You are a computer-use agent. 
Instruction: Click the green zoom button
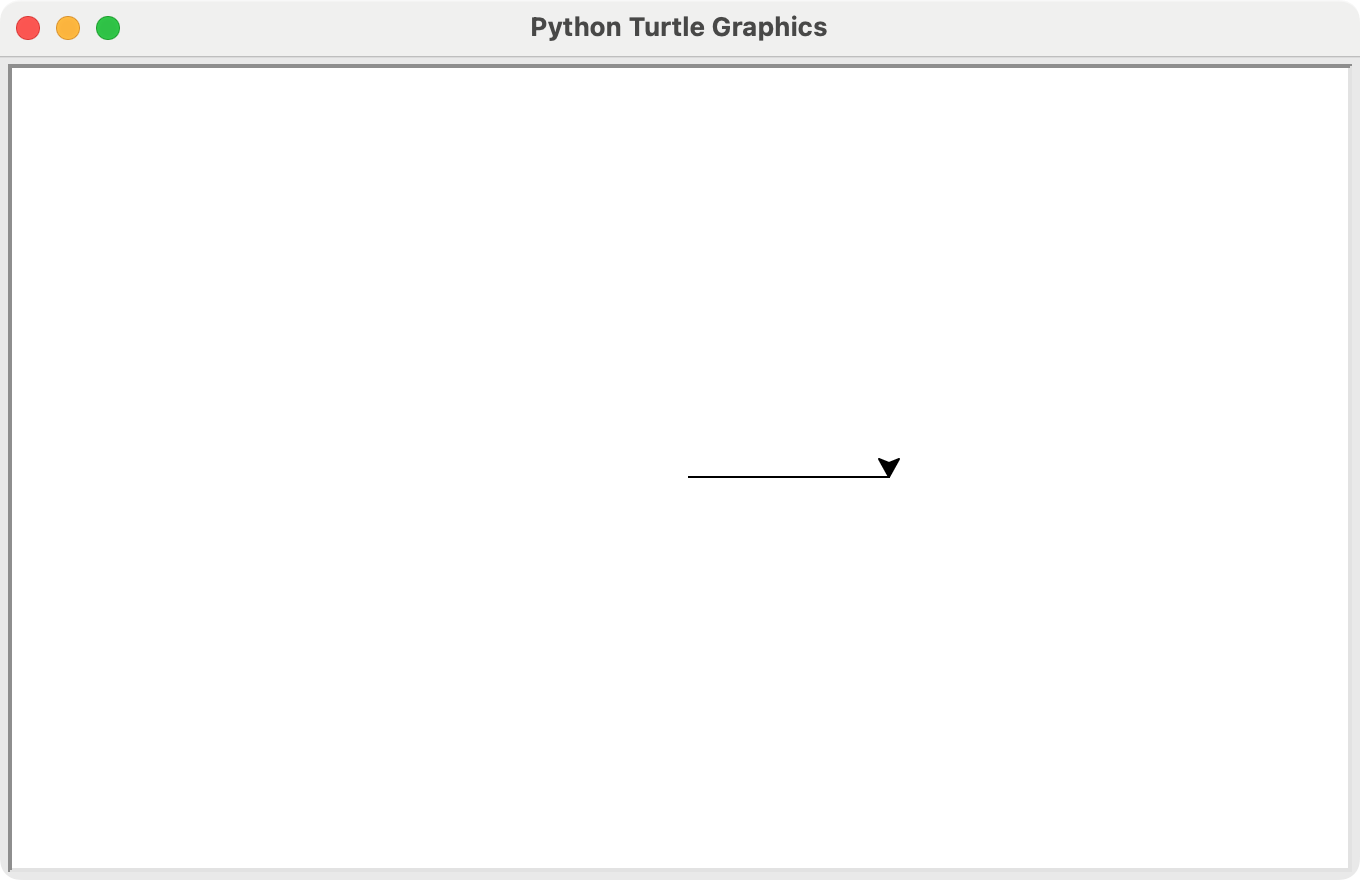[107, 28]
